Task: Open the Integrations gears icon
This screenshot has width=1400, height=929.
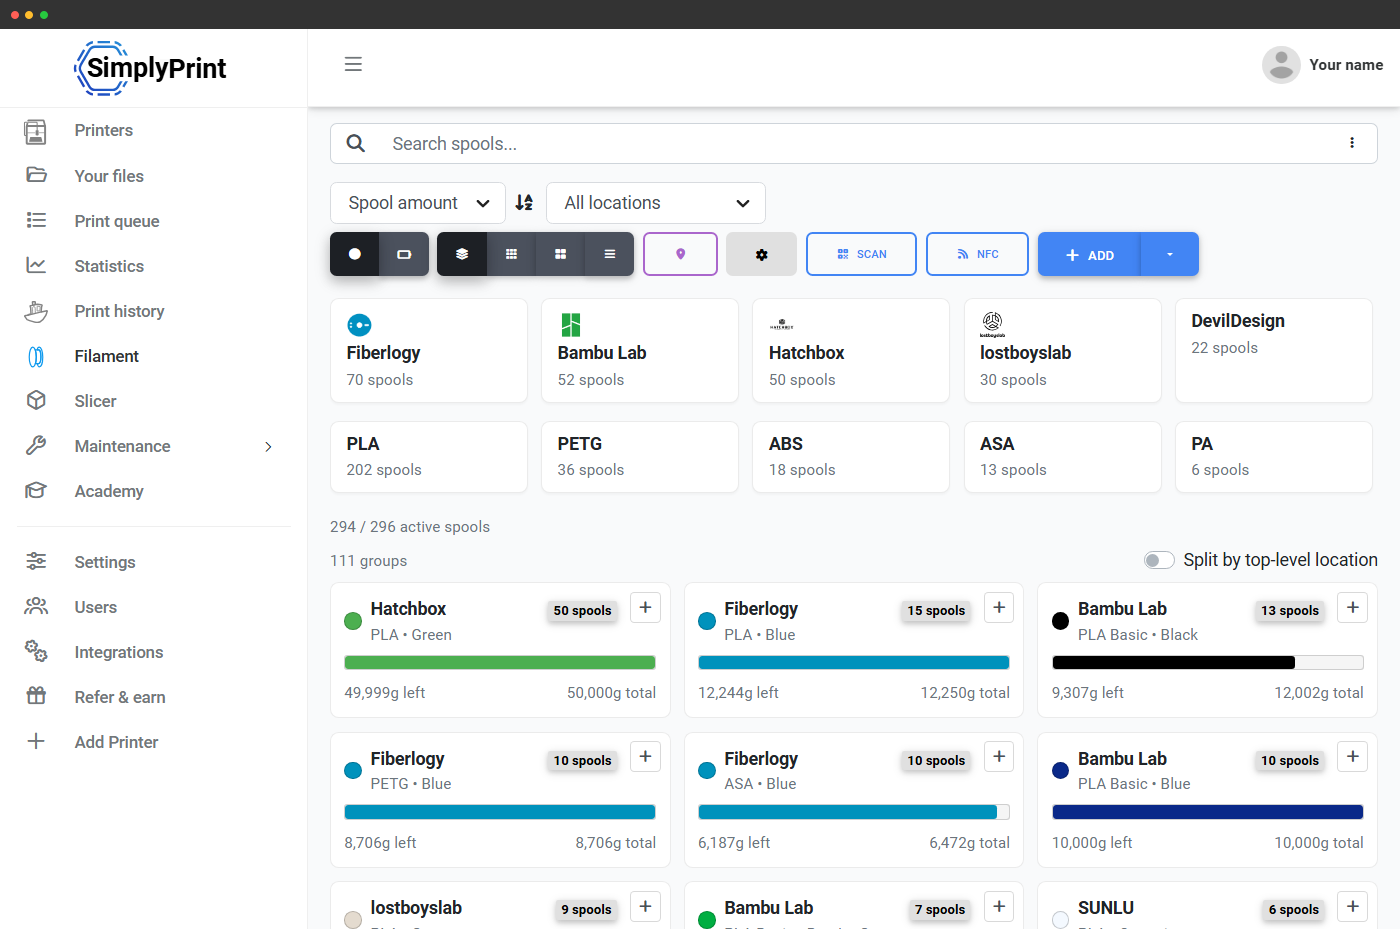Action: tap(36, 651)
